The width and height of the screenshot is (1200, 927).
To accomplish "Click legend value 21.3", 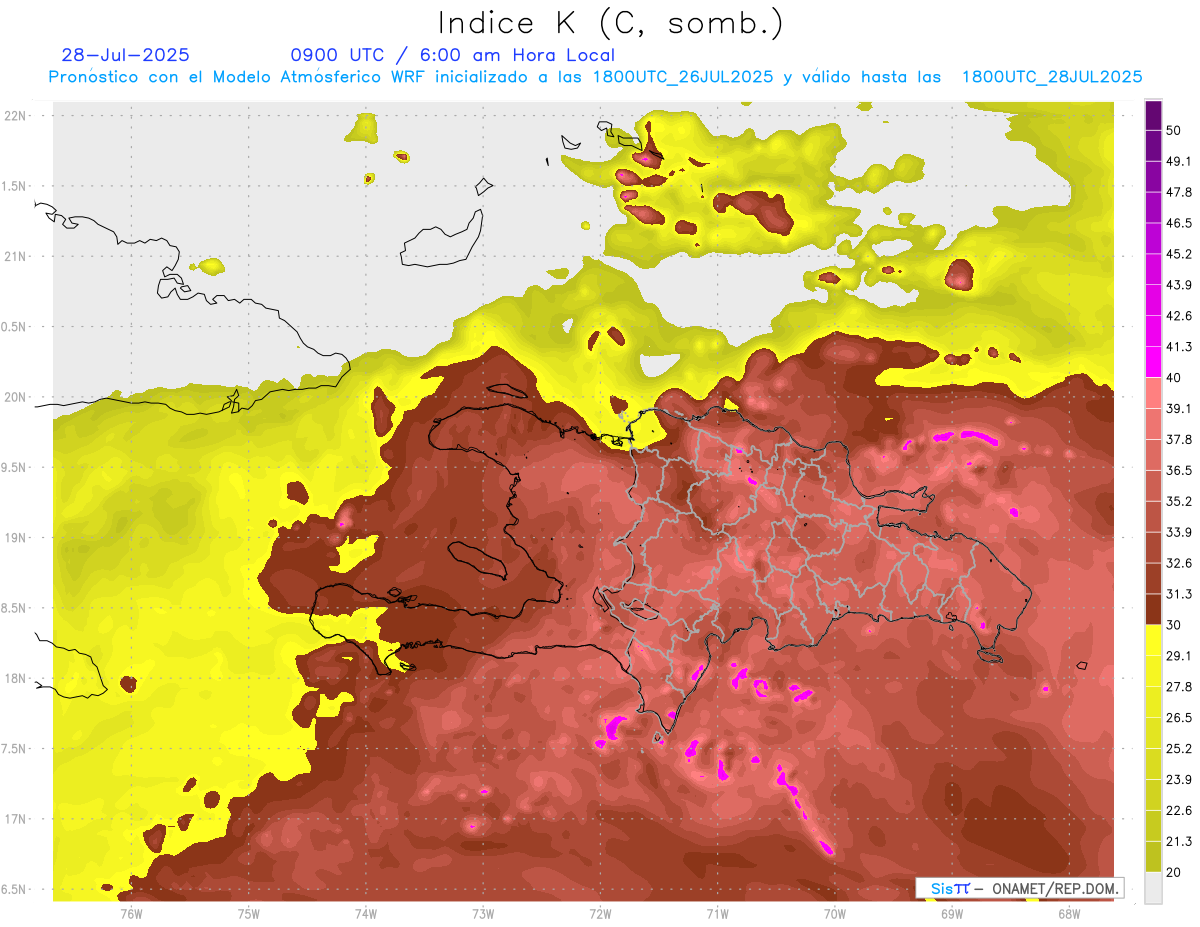I will [x=1178, y=841].
